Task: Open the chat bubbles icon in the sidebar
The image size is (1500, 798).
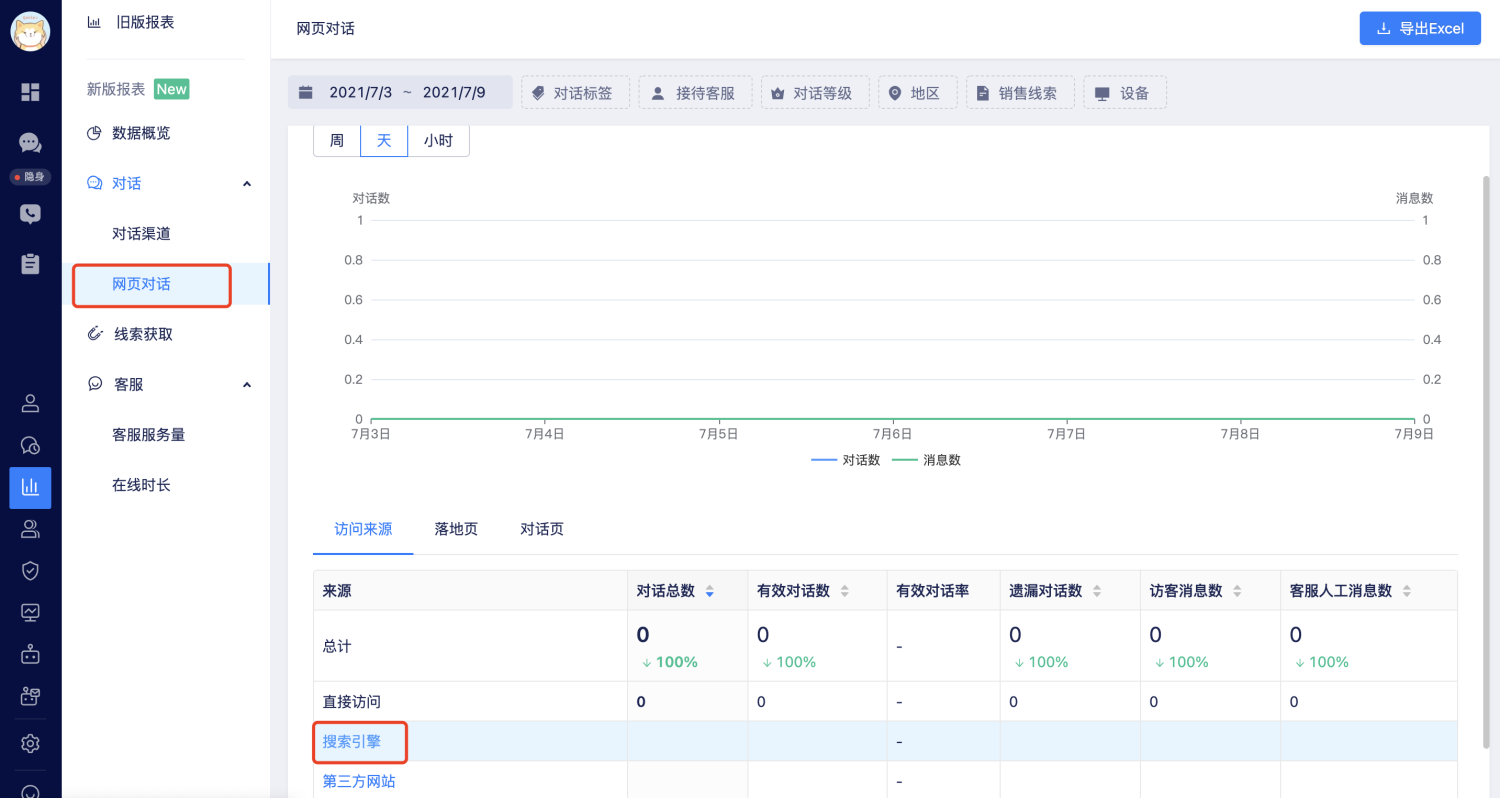Action: 30,142
